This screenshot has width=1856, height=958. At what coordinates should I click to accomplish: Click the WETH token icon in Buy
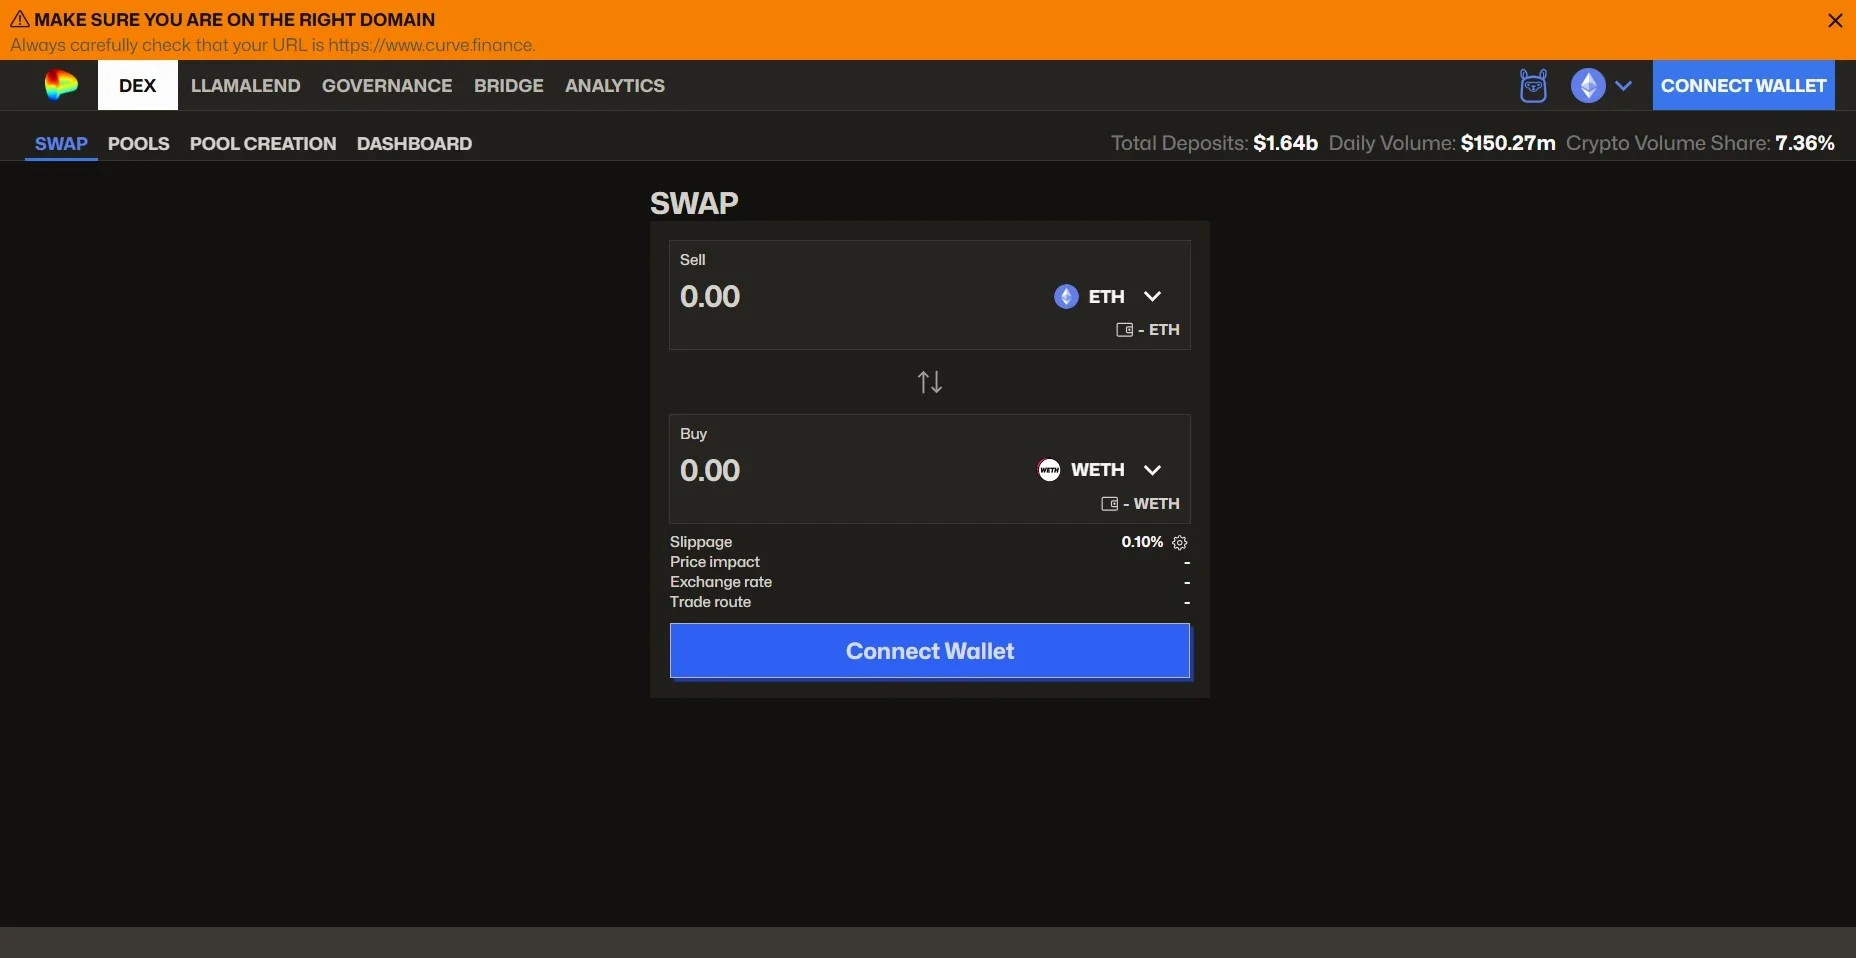1049,470
